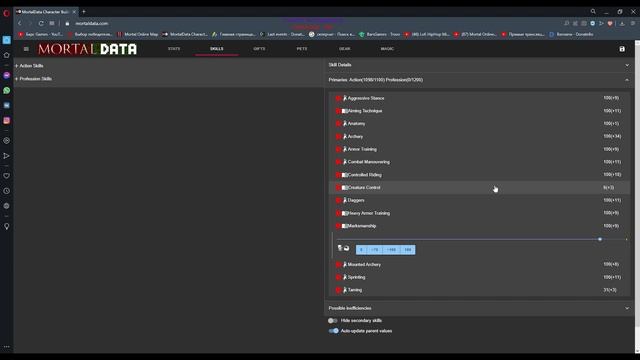Expand the Skill Details panel chevron
Viewport: 640px width, 360px height.
pyautogui.click(x=627, y=65)
